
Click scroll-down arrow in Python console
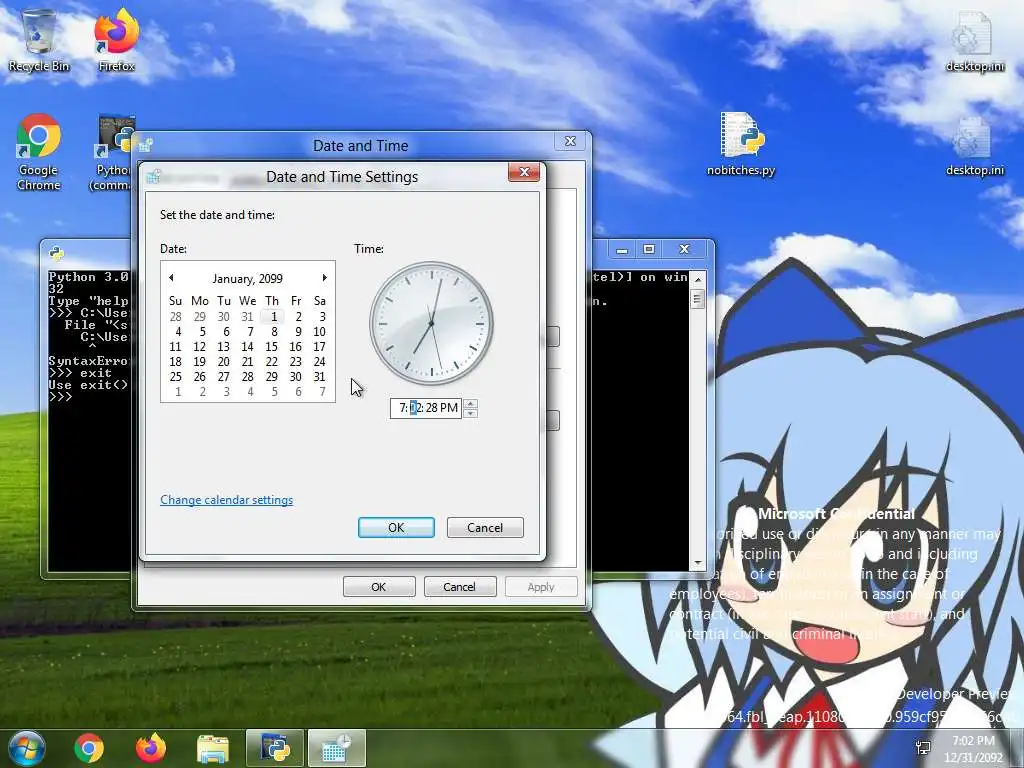697,563
